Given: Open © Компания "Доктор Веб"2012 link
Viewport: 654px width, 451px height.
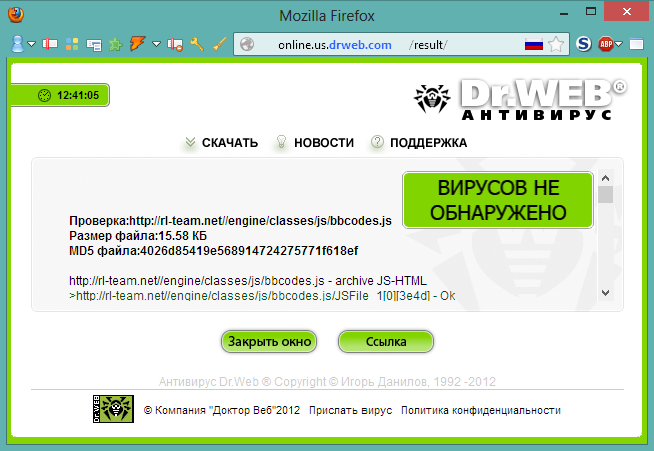Looking at the screenshot, I should (221, 411).
